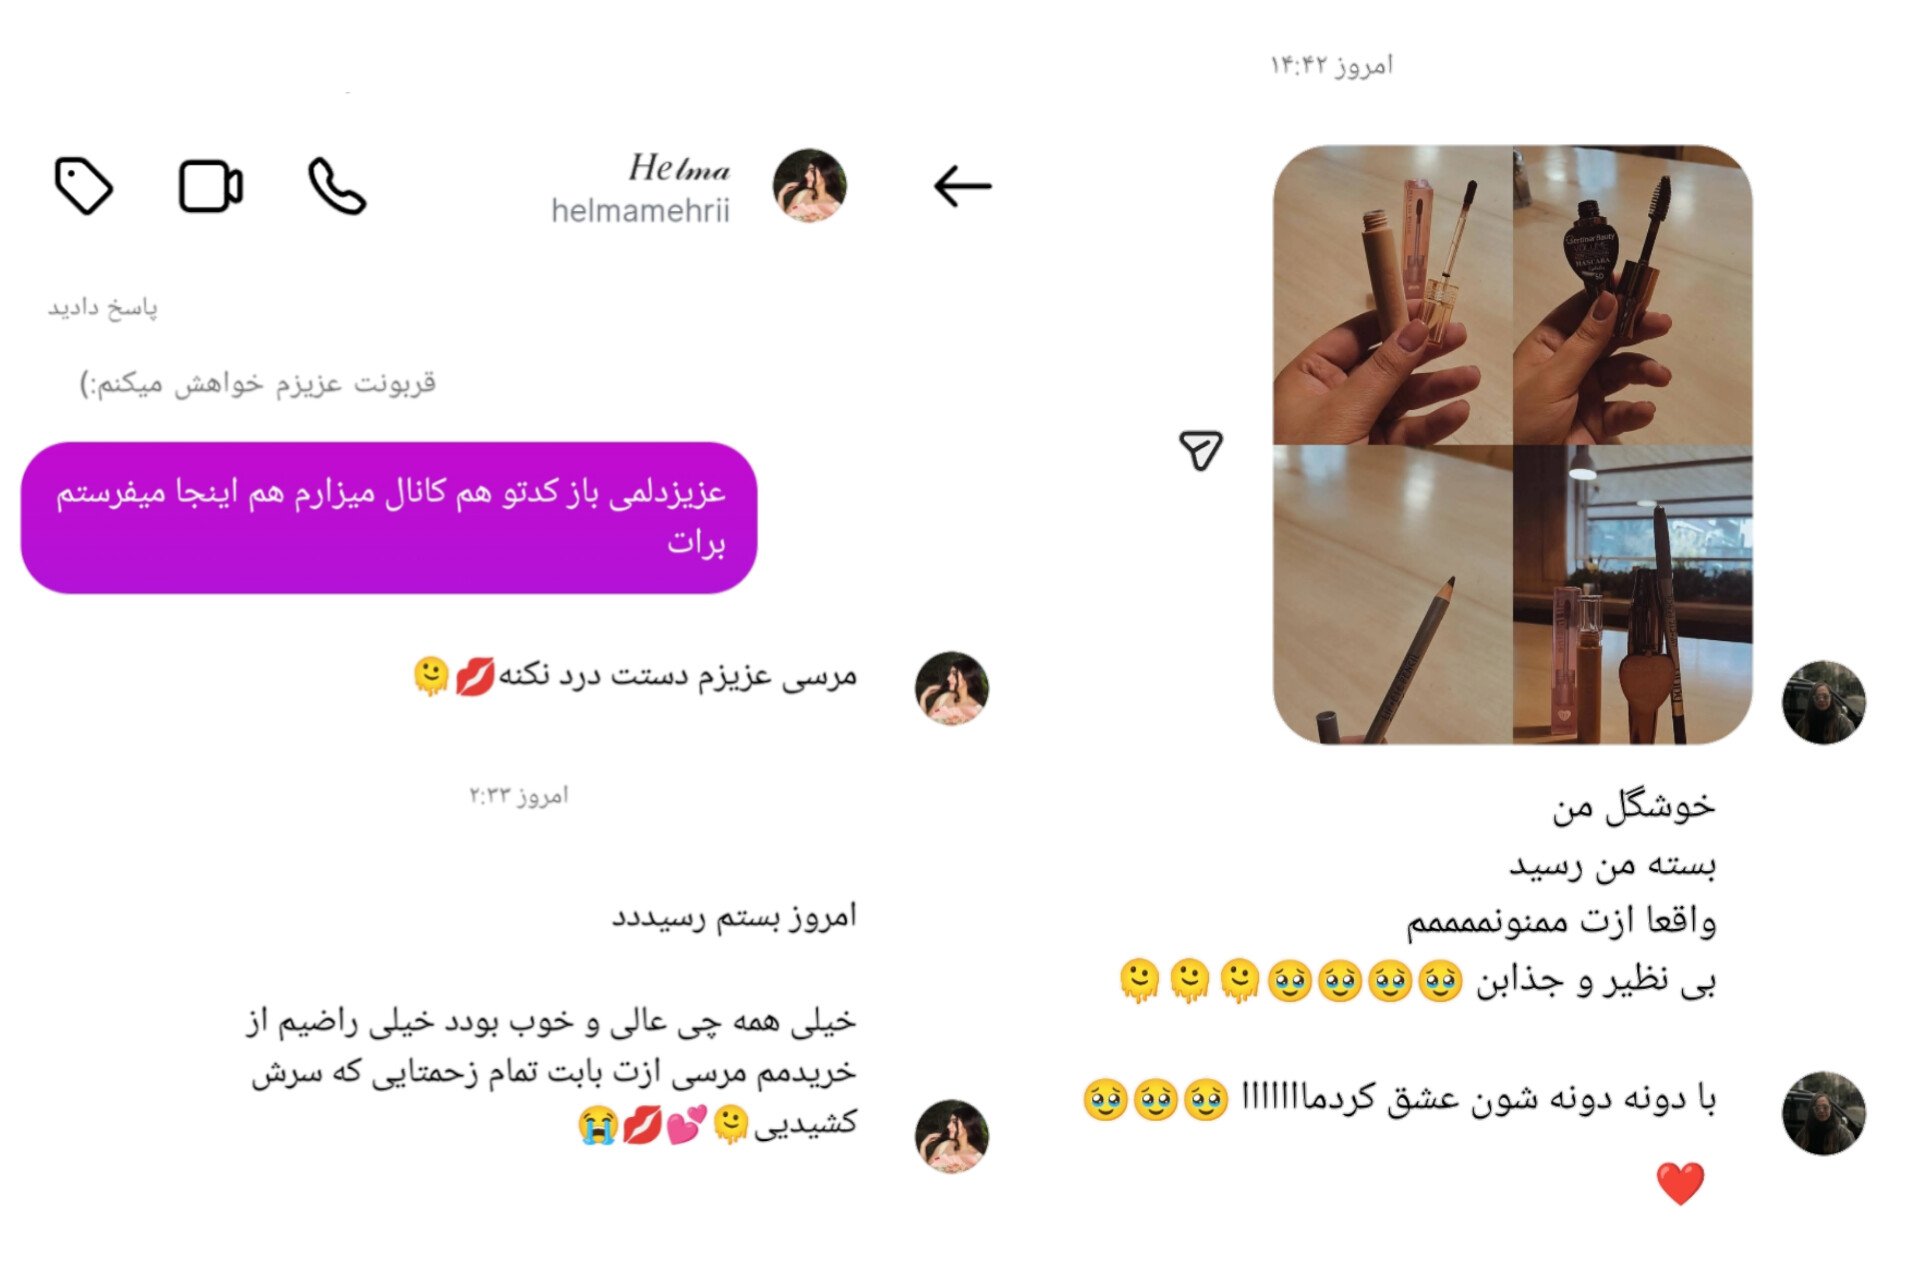The image size is (1920, 1280).
Task: Open the mascara photo in collage
Action: (x=1633, y=295)
